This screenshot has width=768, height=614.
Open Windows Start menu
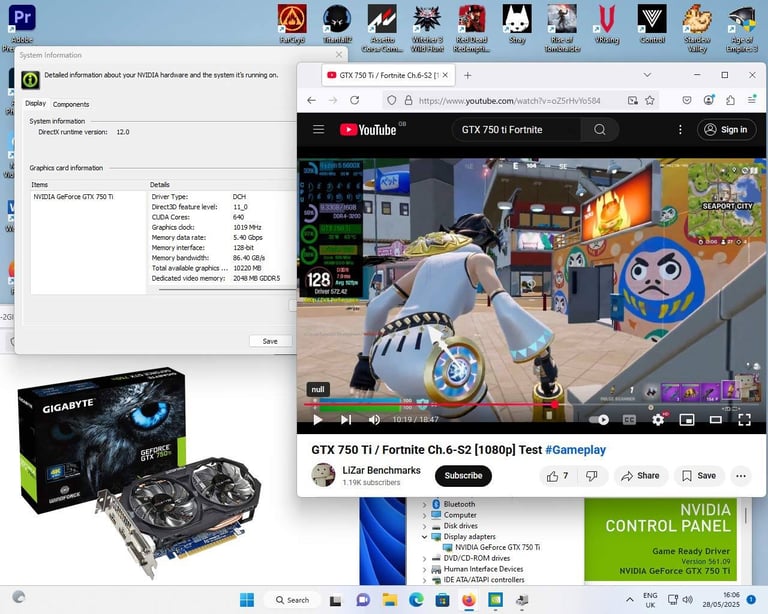247,600
